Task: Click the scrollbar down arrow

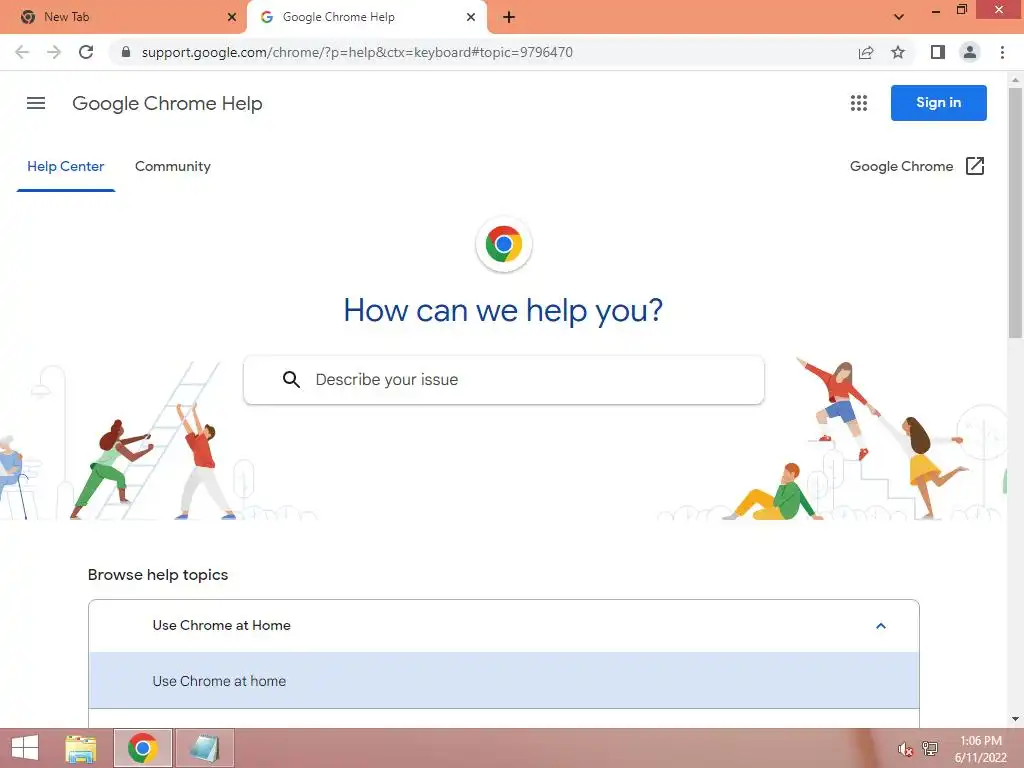Action: point(1015,719)
